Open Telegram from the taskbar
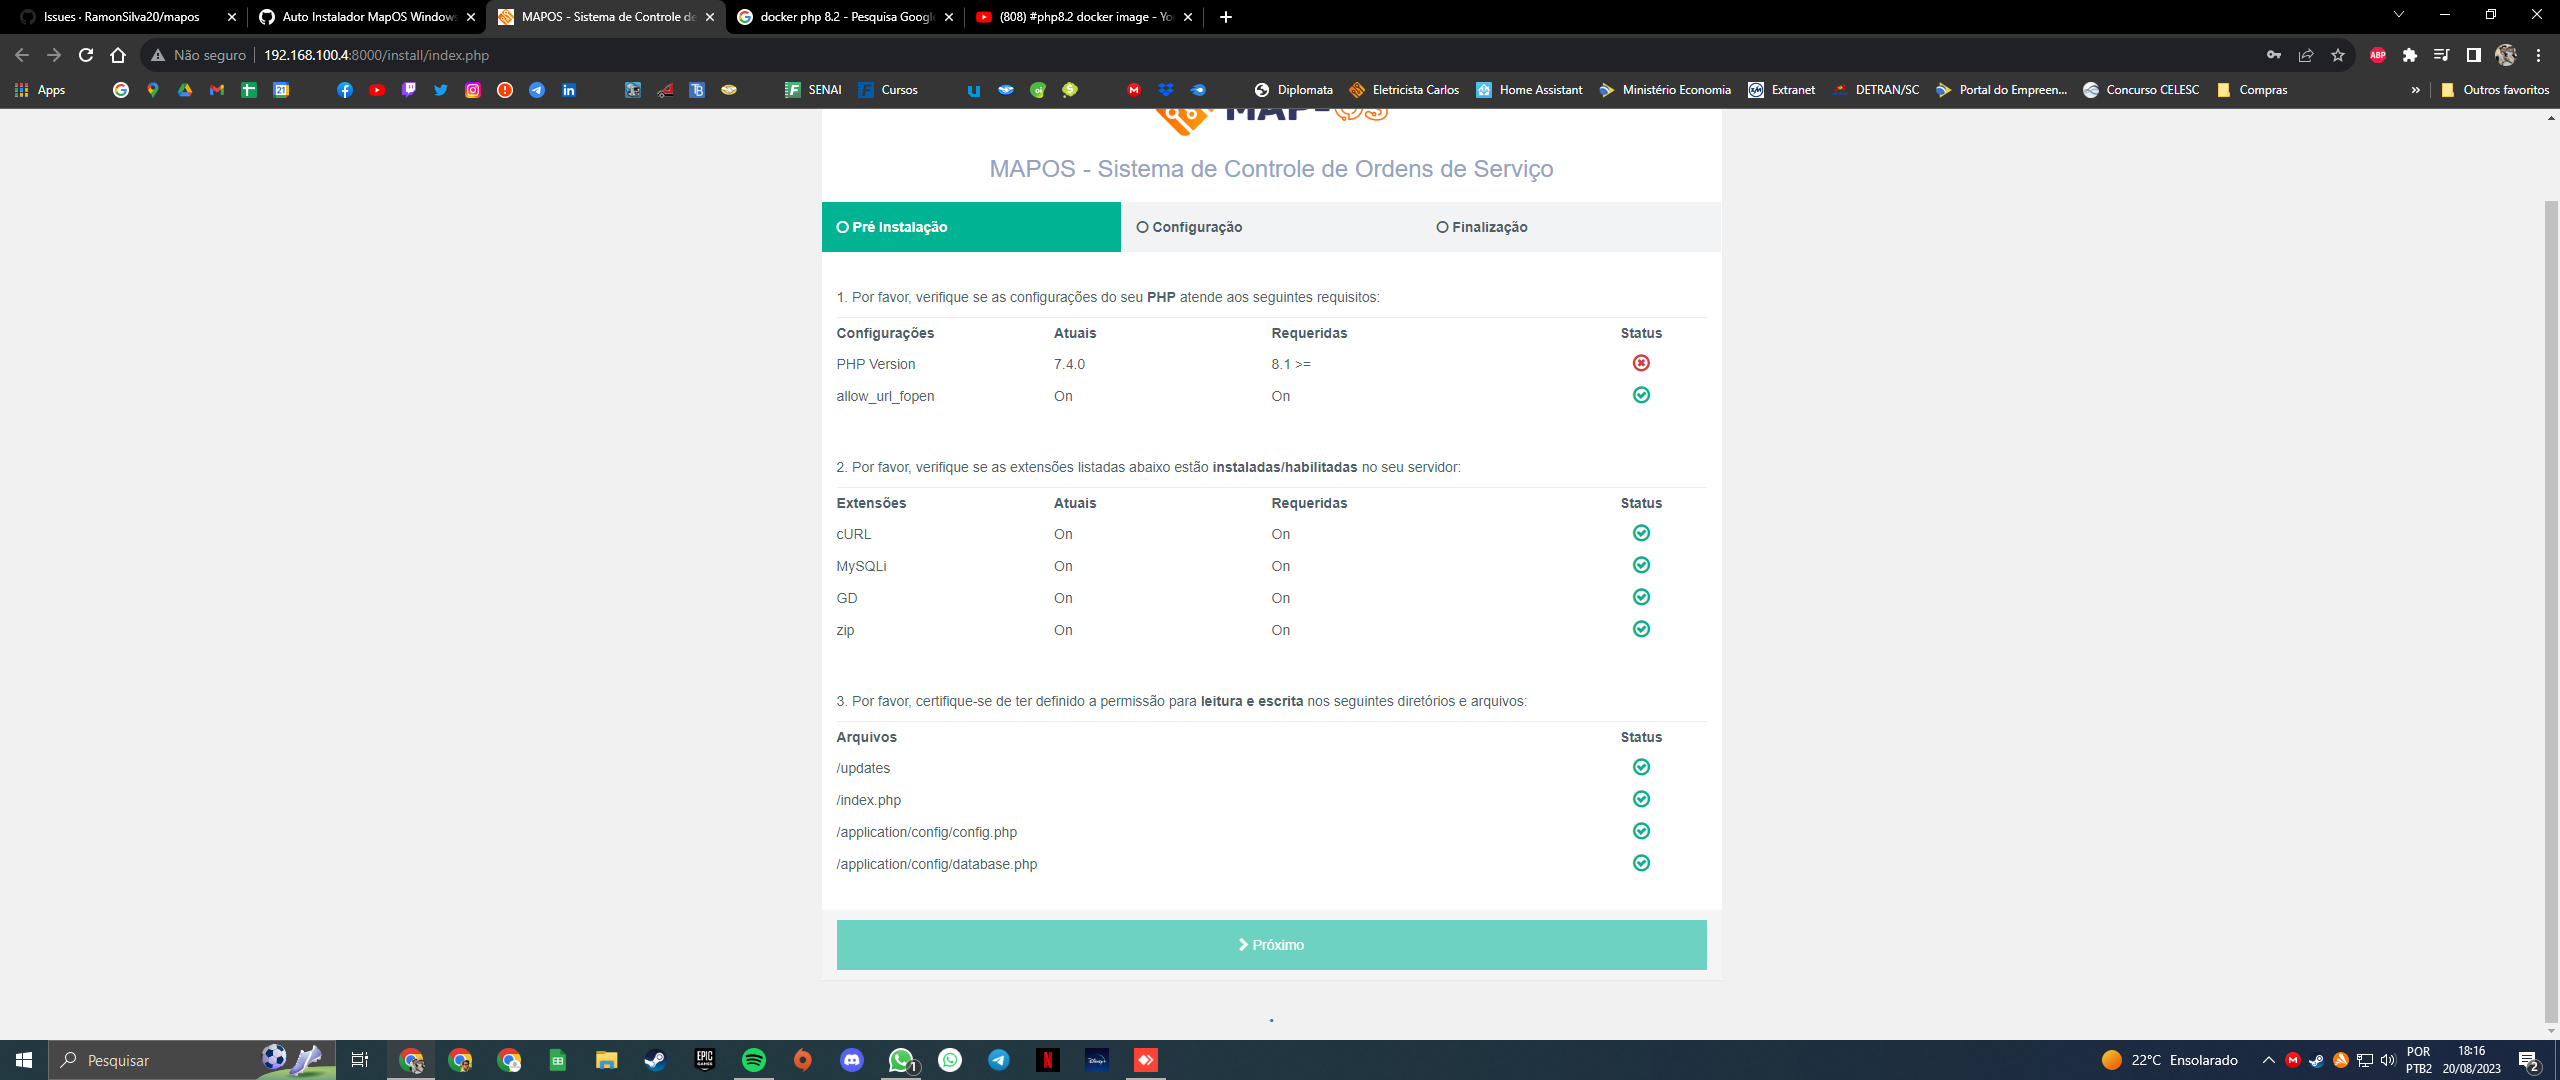The image size is (2560, 1080). (x=999, y=1061)
